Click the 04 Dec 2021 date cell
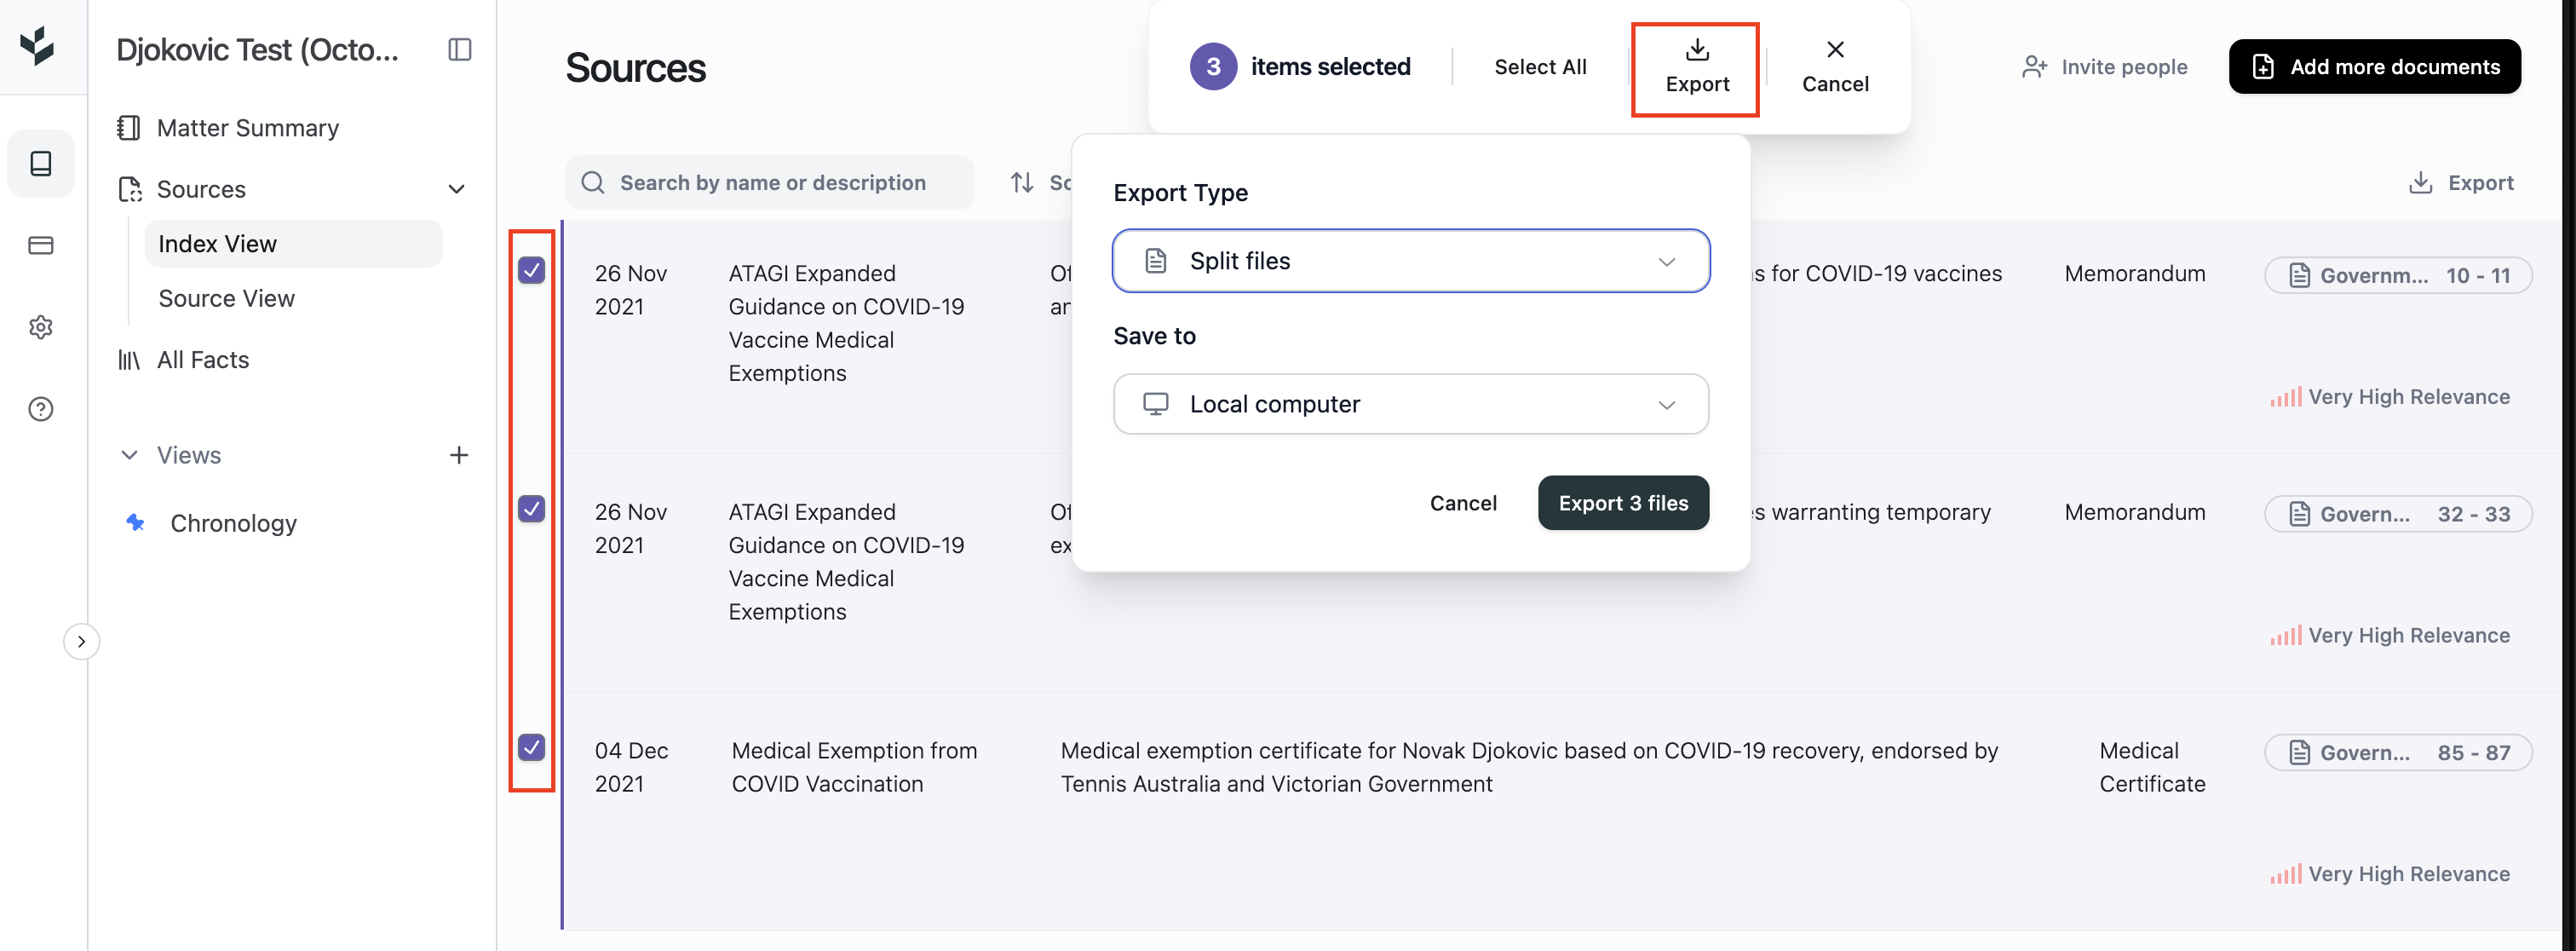 [x=632, y=767]
